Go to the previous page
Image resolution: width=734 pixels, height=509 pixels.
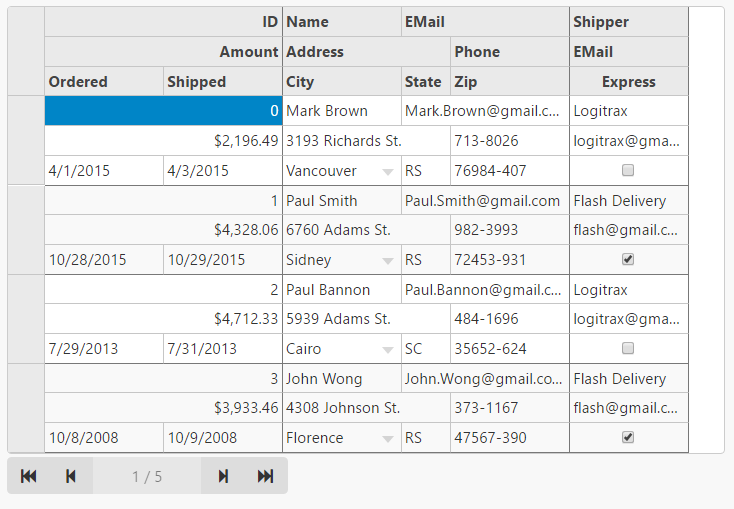71,476
